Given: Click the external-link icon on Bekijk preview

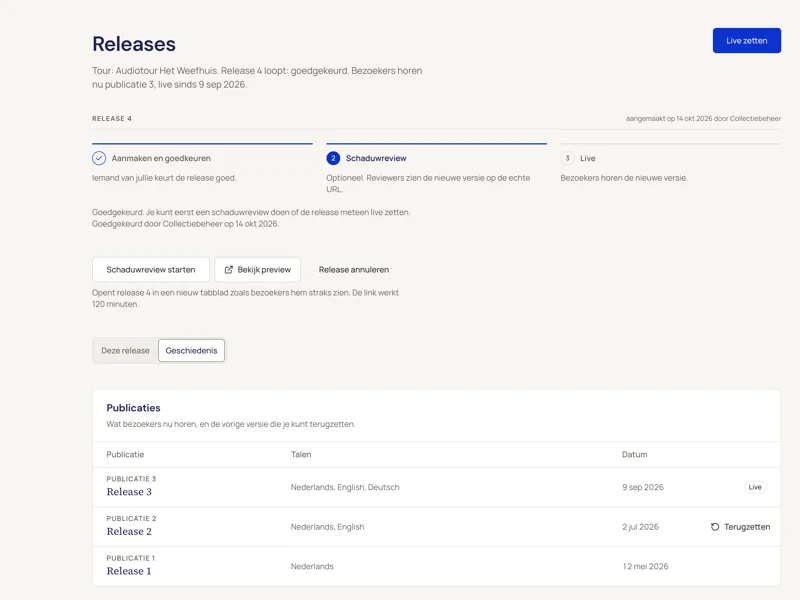Looking at the screenshot, I should click(x=229, y=270).
